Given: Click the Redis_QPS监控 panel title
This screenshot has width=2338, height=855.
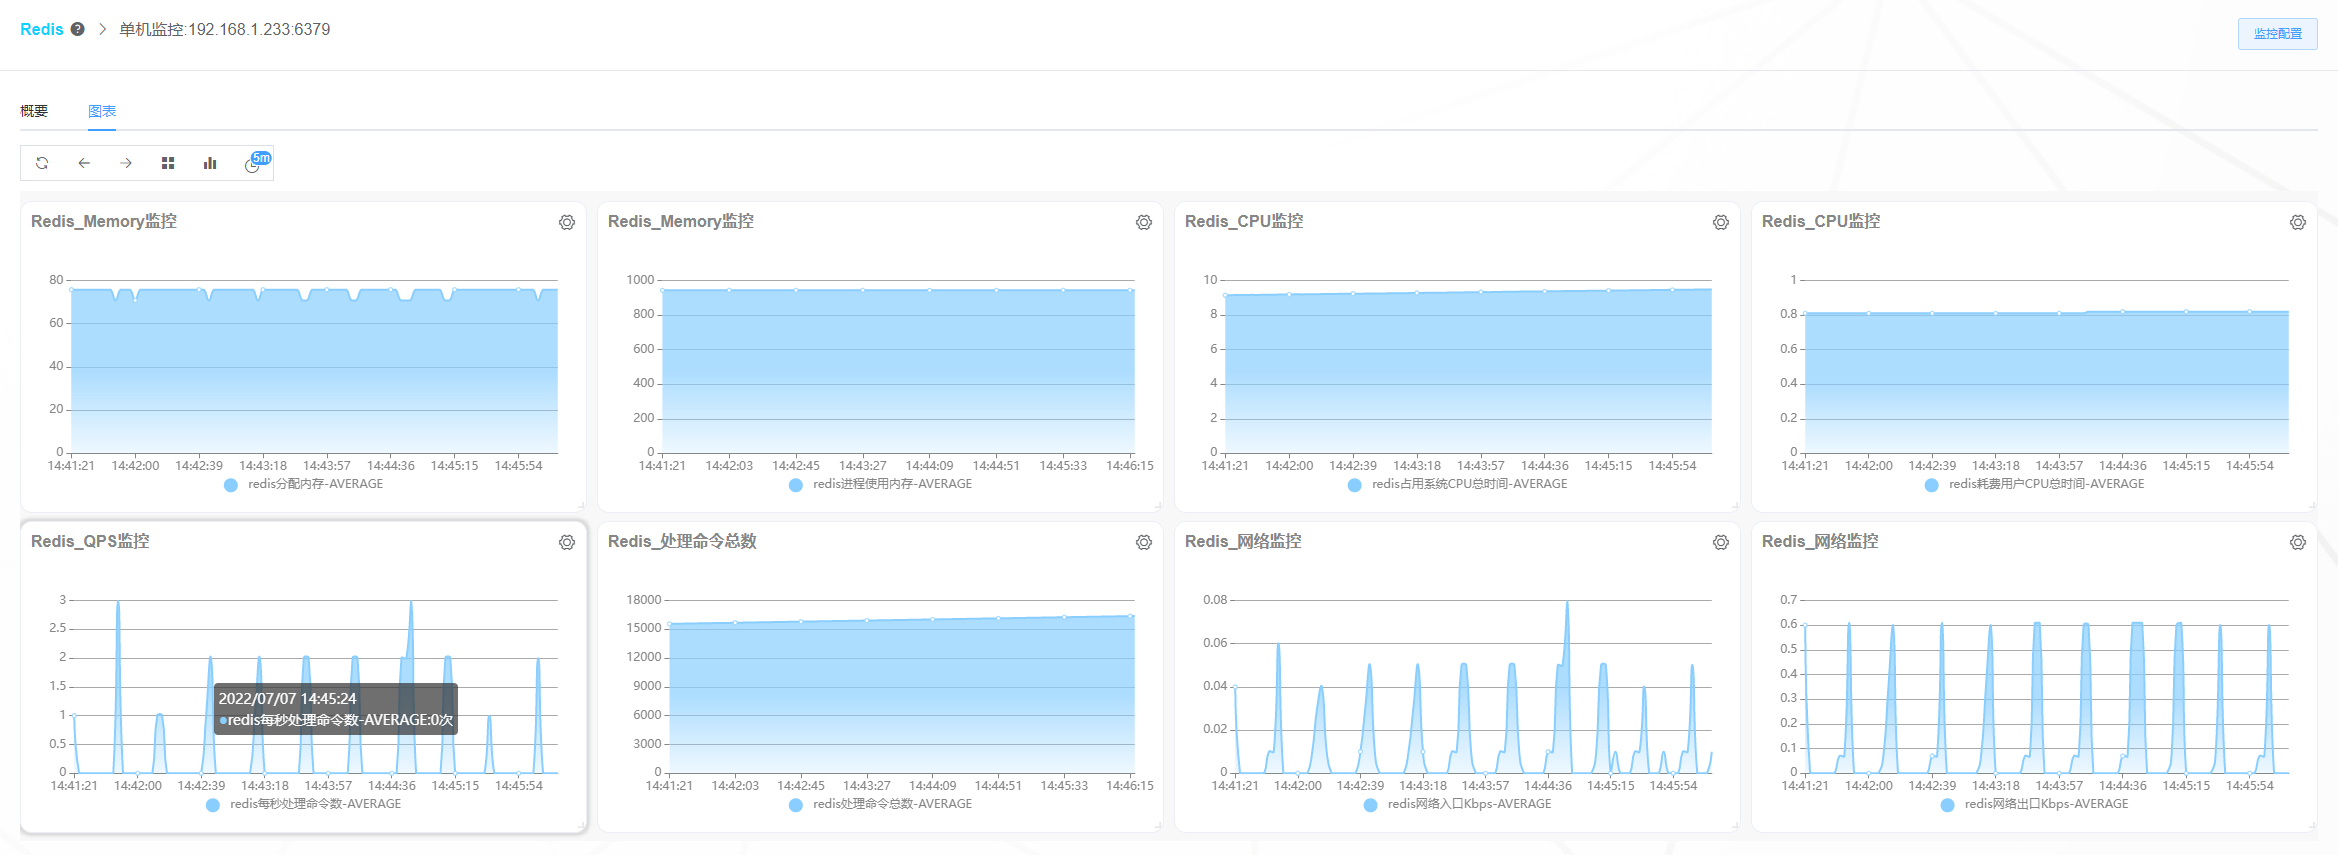Looking at the screenshot, I should (x=90, y=541).
